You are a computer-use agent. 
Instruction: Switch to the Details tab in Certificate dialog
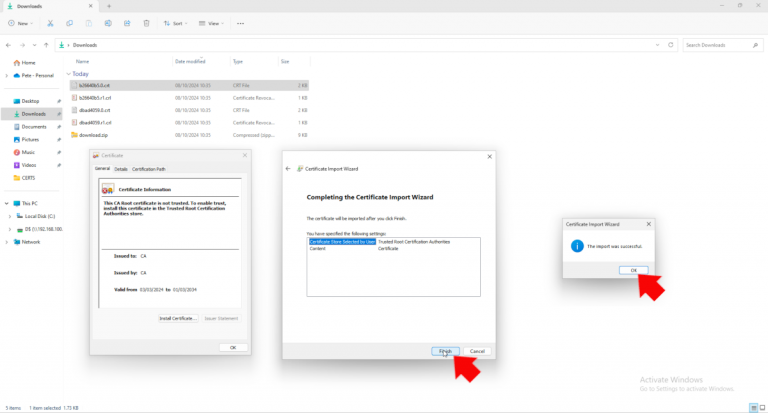[x=121, y=169]
